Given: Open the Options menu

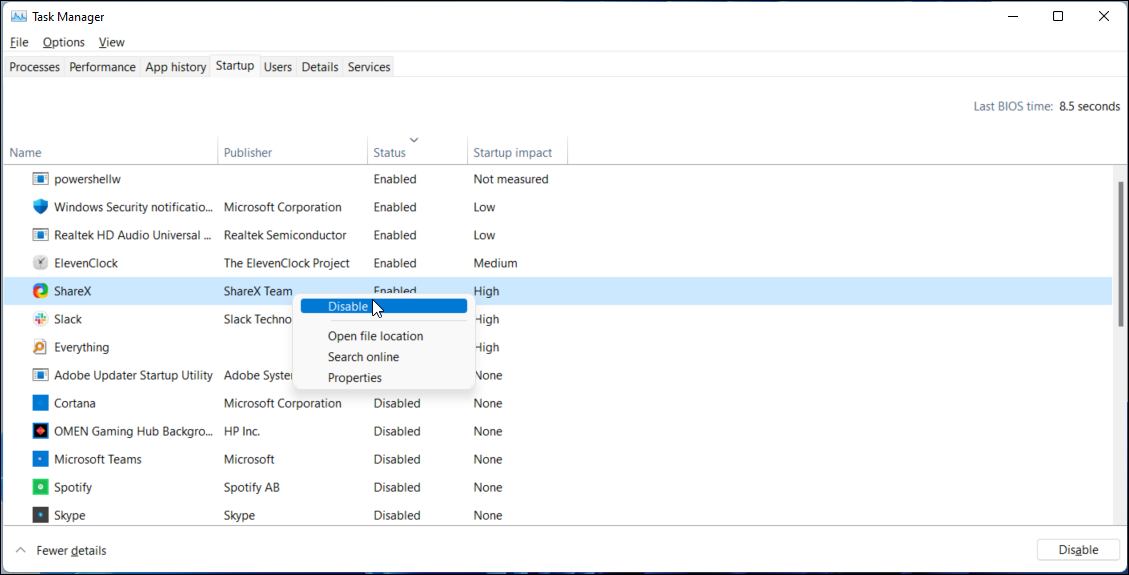Looking at the screenshot, I should click(x=63, y=42).
